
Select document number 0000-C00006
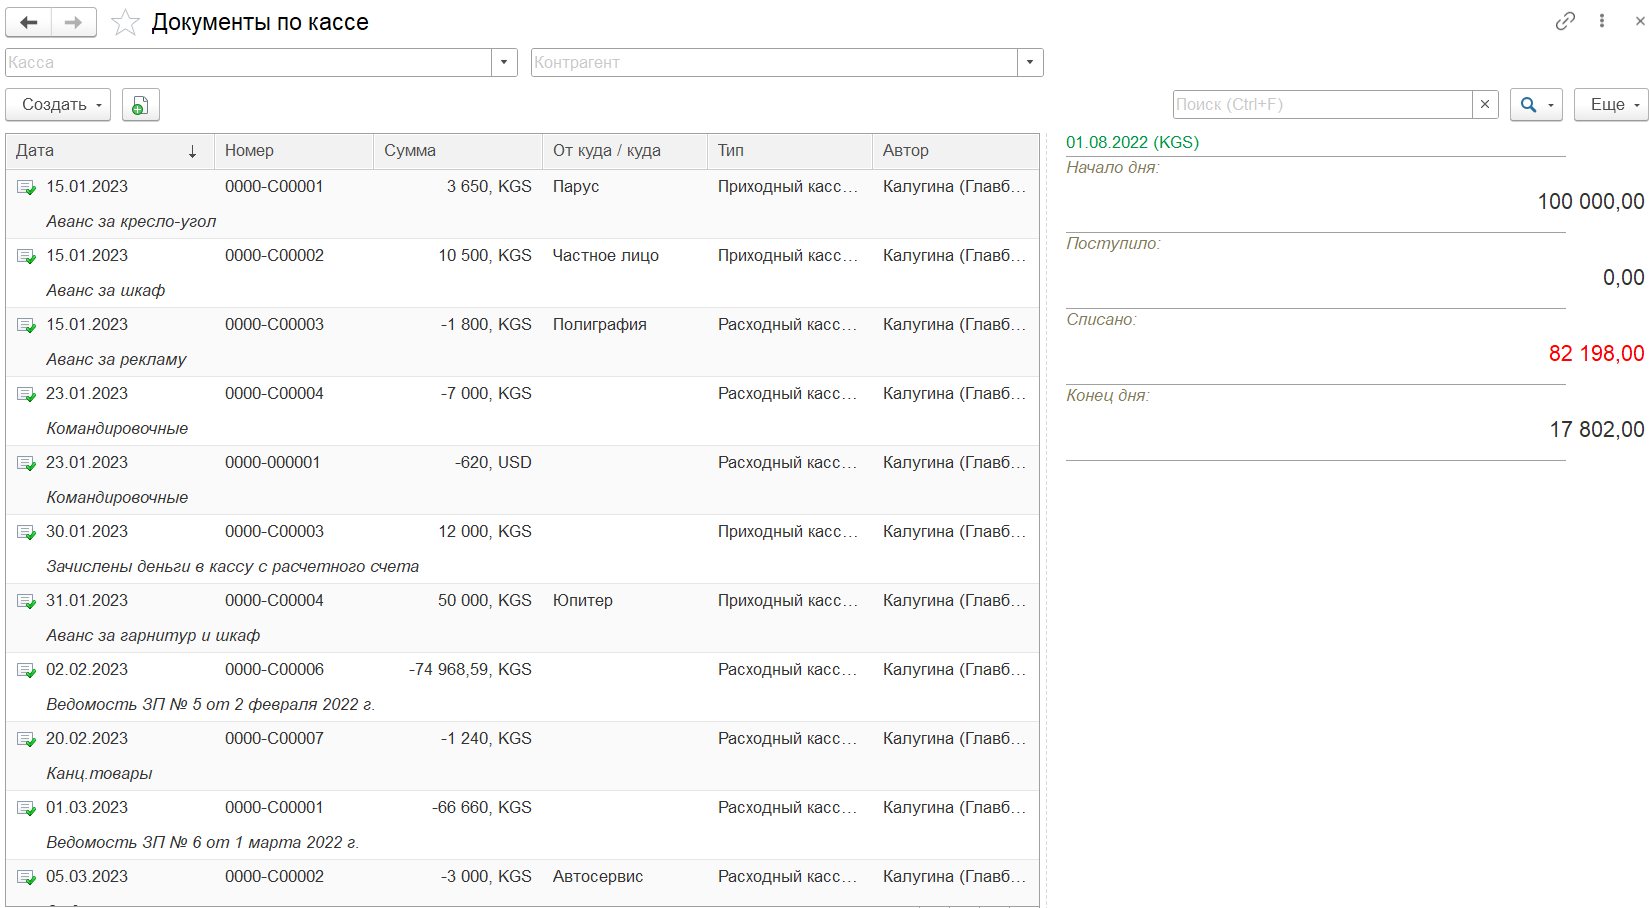pos(274,670)
